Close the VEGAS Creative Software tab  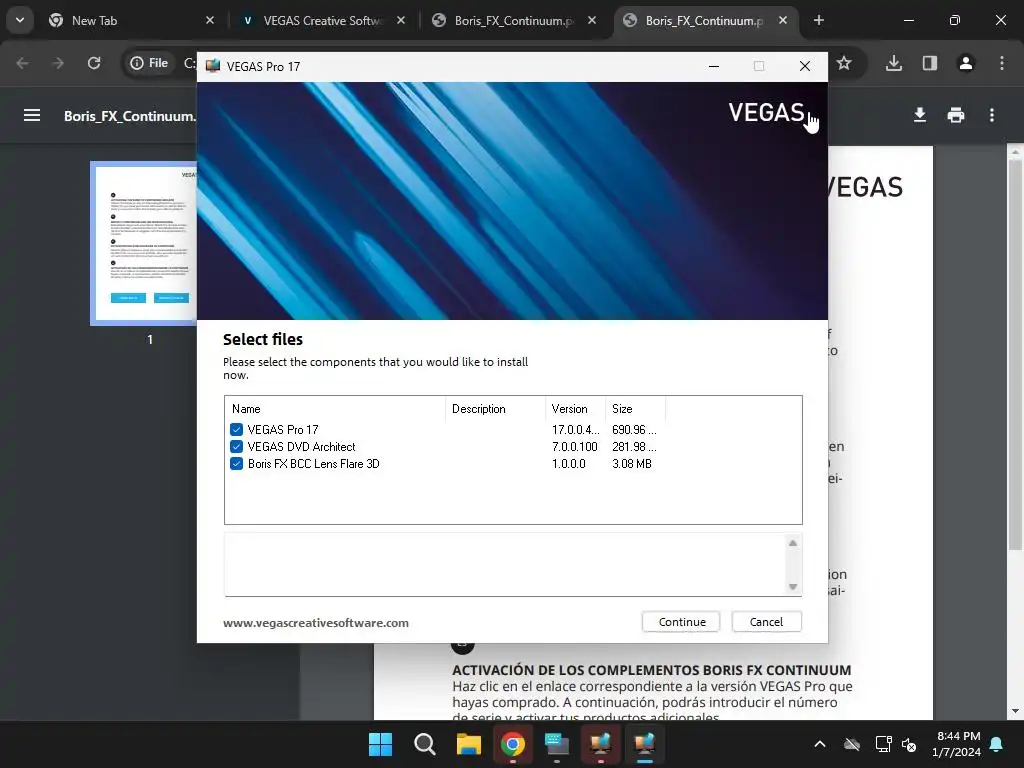pyautogui.click(x=400, y=21)
